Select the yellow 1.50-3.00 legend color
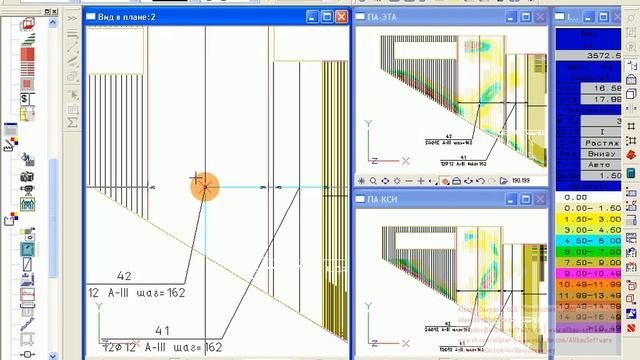Image resolution: width=640 pixels, height=360 pixels. tap(589, 219)
